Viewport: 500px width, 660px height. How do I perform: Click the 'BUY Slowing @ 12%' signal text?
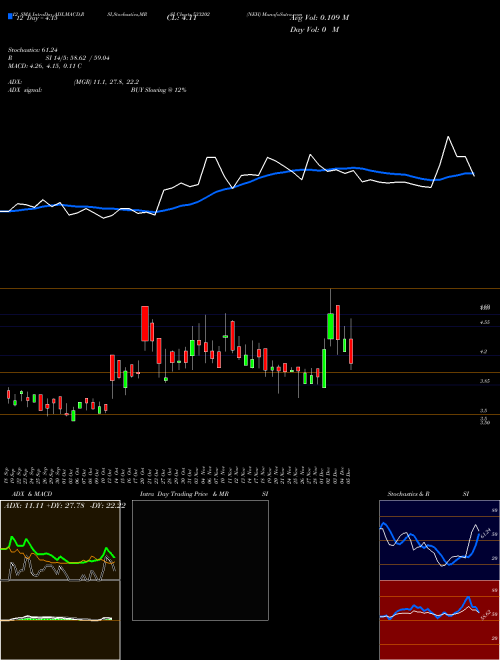tap(159, 90)
